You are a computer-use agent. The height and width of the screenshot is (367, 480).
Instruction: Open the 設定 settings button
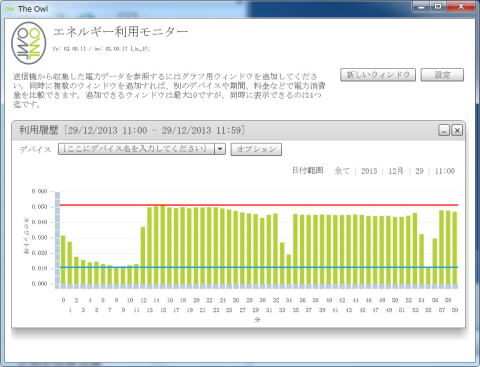(442, 75)
